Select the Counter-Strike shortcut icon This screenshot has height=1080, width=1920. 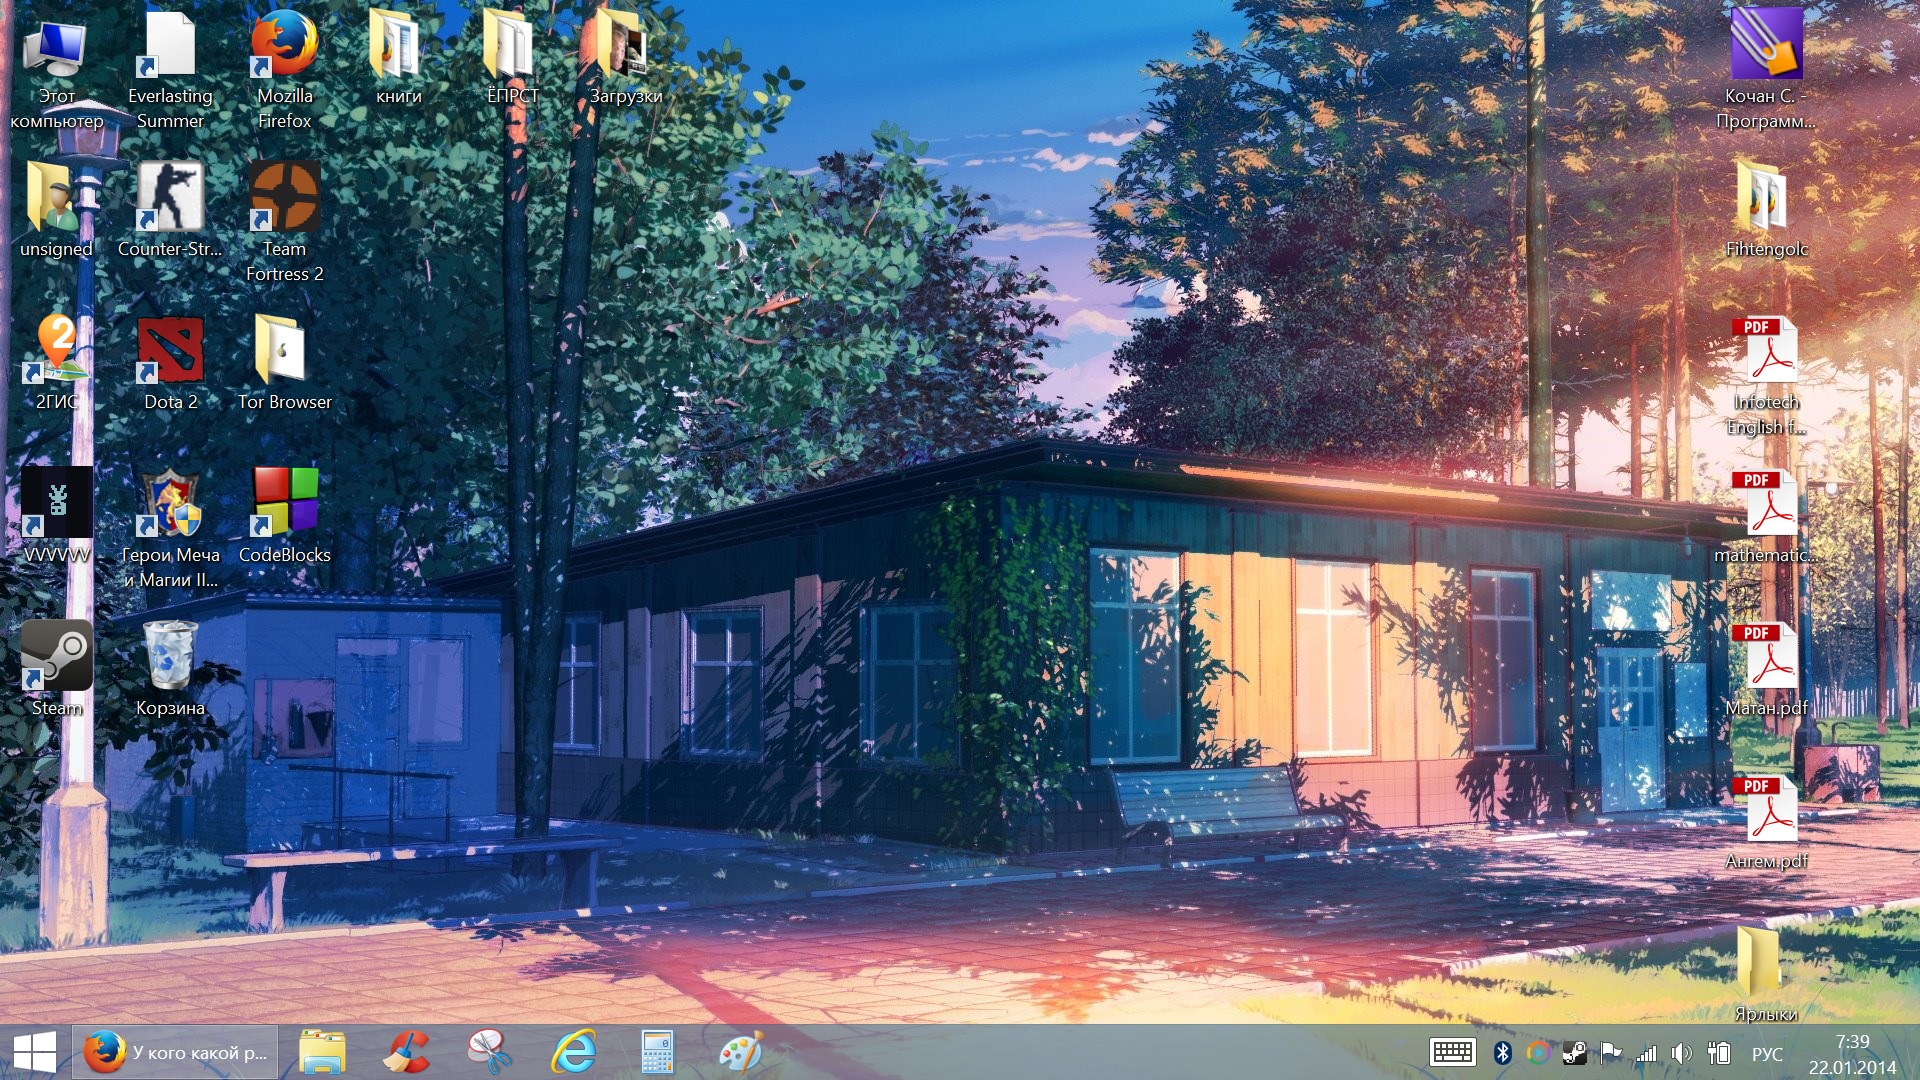pos(170,197)
